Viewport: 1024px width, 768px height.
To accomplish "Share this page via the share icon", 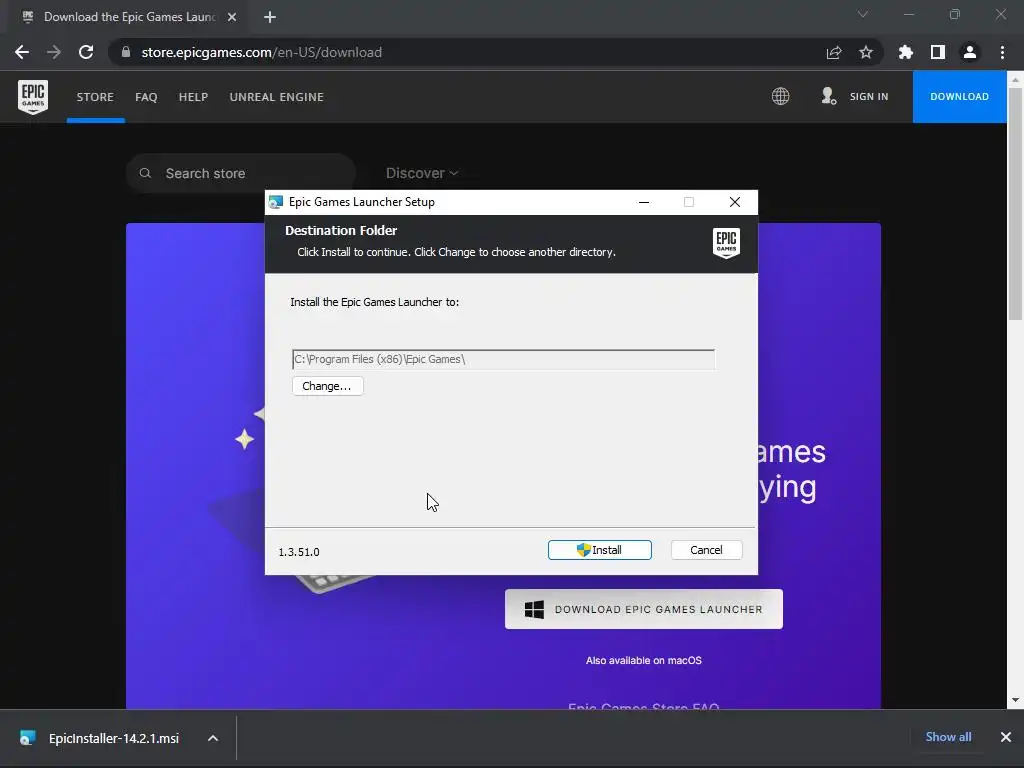I will click(833, 52).
